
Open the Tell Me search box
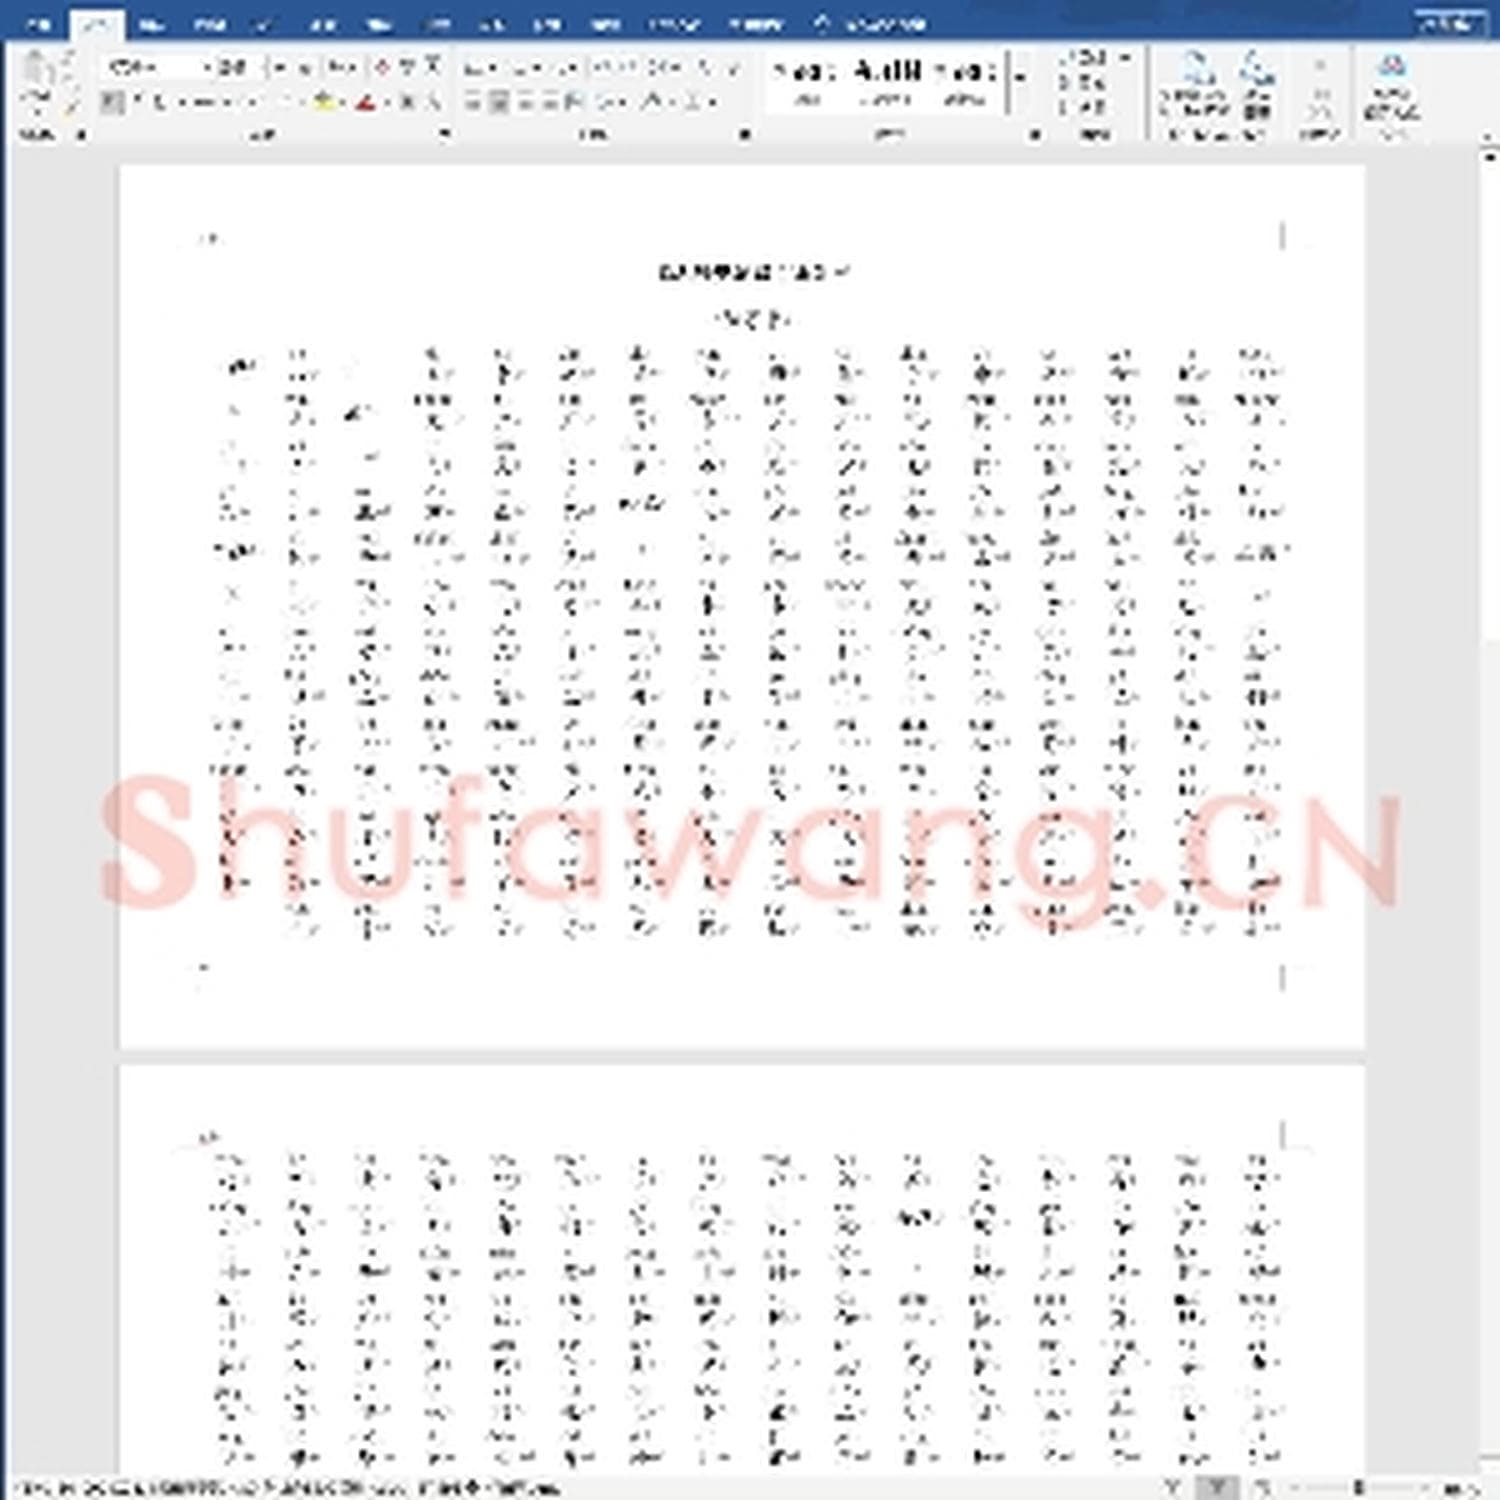870,24
